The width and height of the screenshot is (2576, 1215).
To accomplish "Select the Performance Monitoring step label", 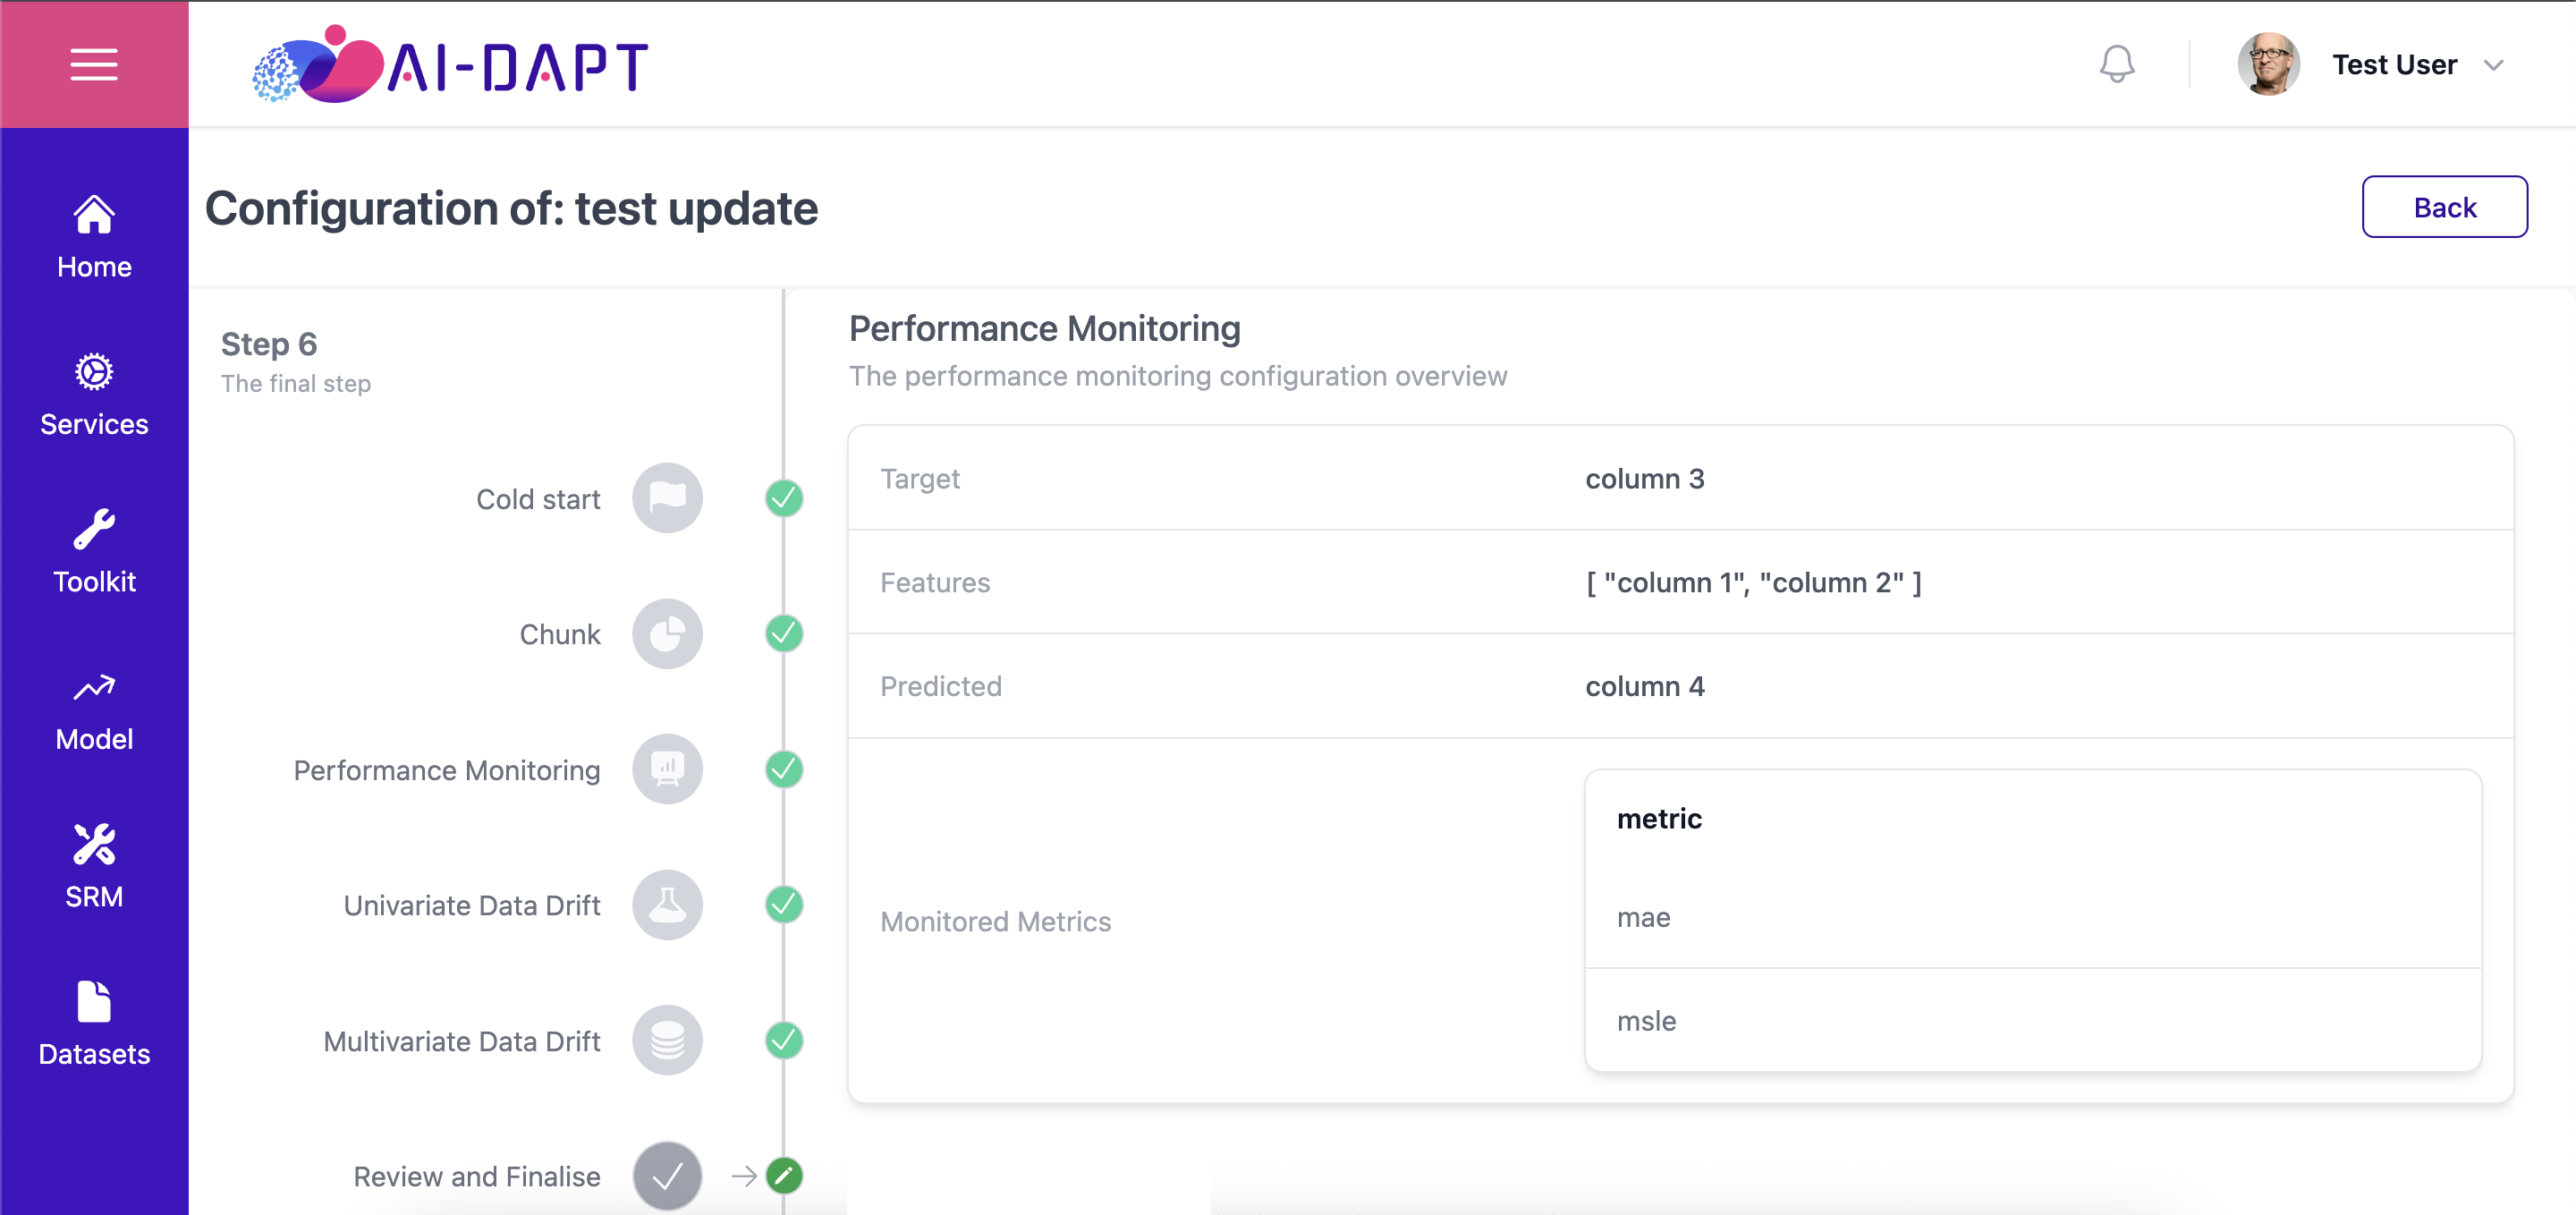I will pos(447,770).
